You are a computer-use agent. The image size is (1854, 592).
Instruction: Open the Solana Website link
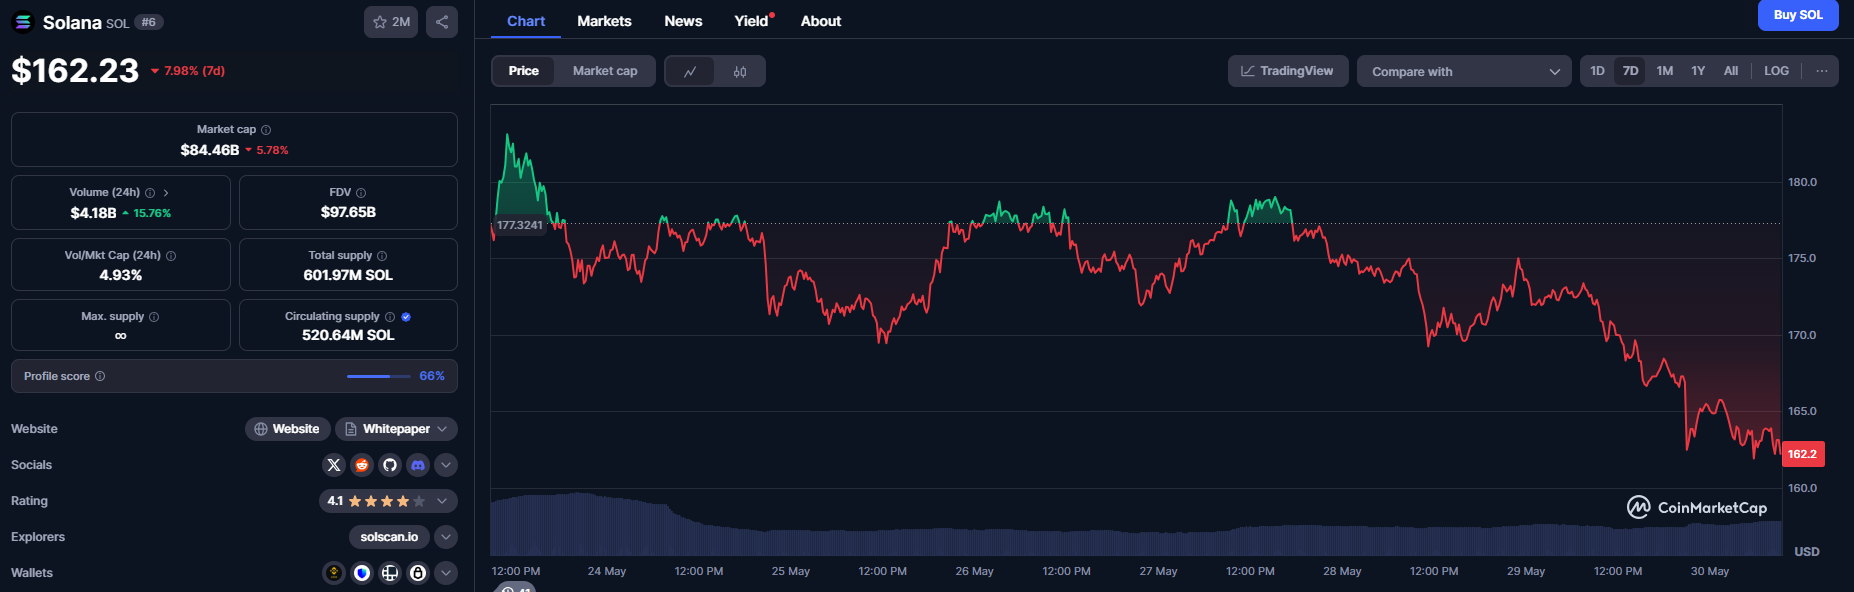pyautogui.click(x=287, y=429)
